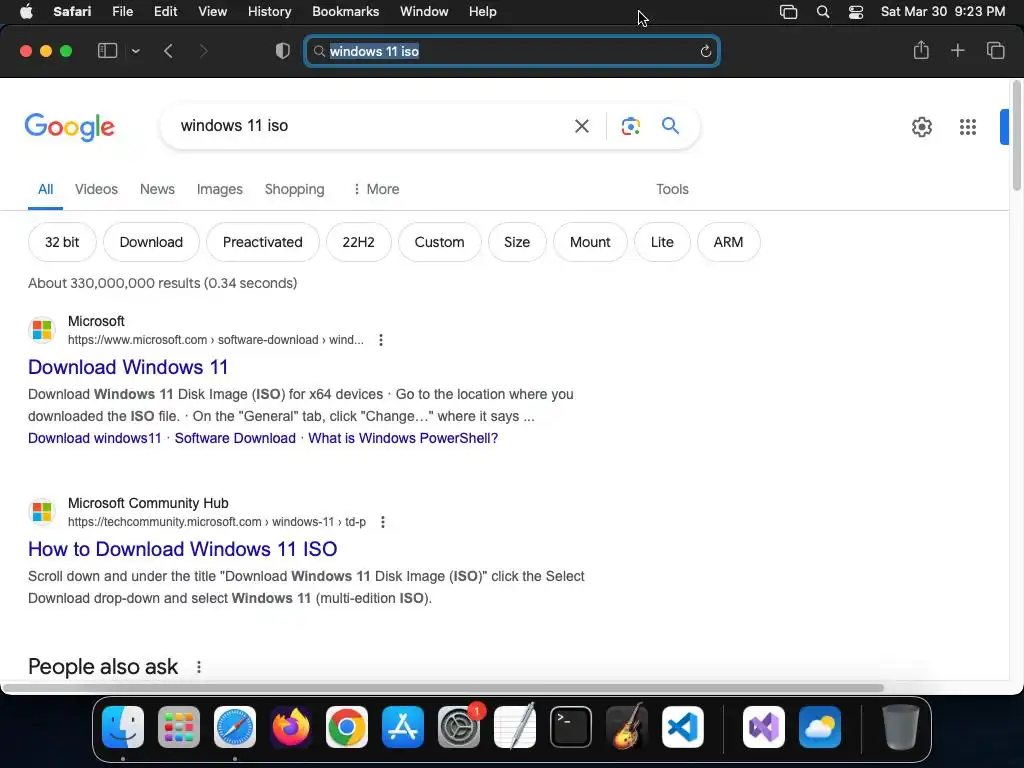1024x768 pixels.
Task: Search by image with Google Lens
Action: coord(630,126)
